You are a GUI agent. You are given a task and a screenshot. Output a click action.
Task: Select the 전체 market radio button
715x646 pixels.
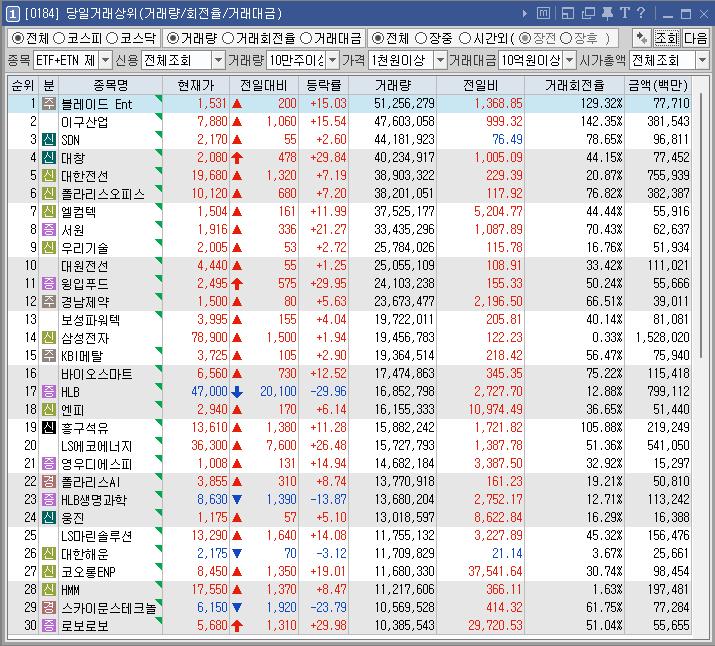pyautogui.click(x=18, y=38)
